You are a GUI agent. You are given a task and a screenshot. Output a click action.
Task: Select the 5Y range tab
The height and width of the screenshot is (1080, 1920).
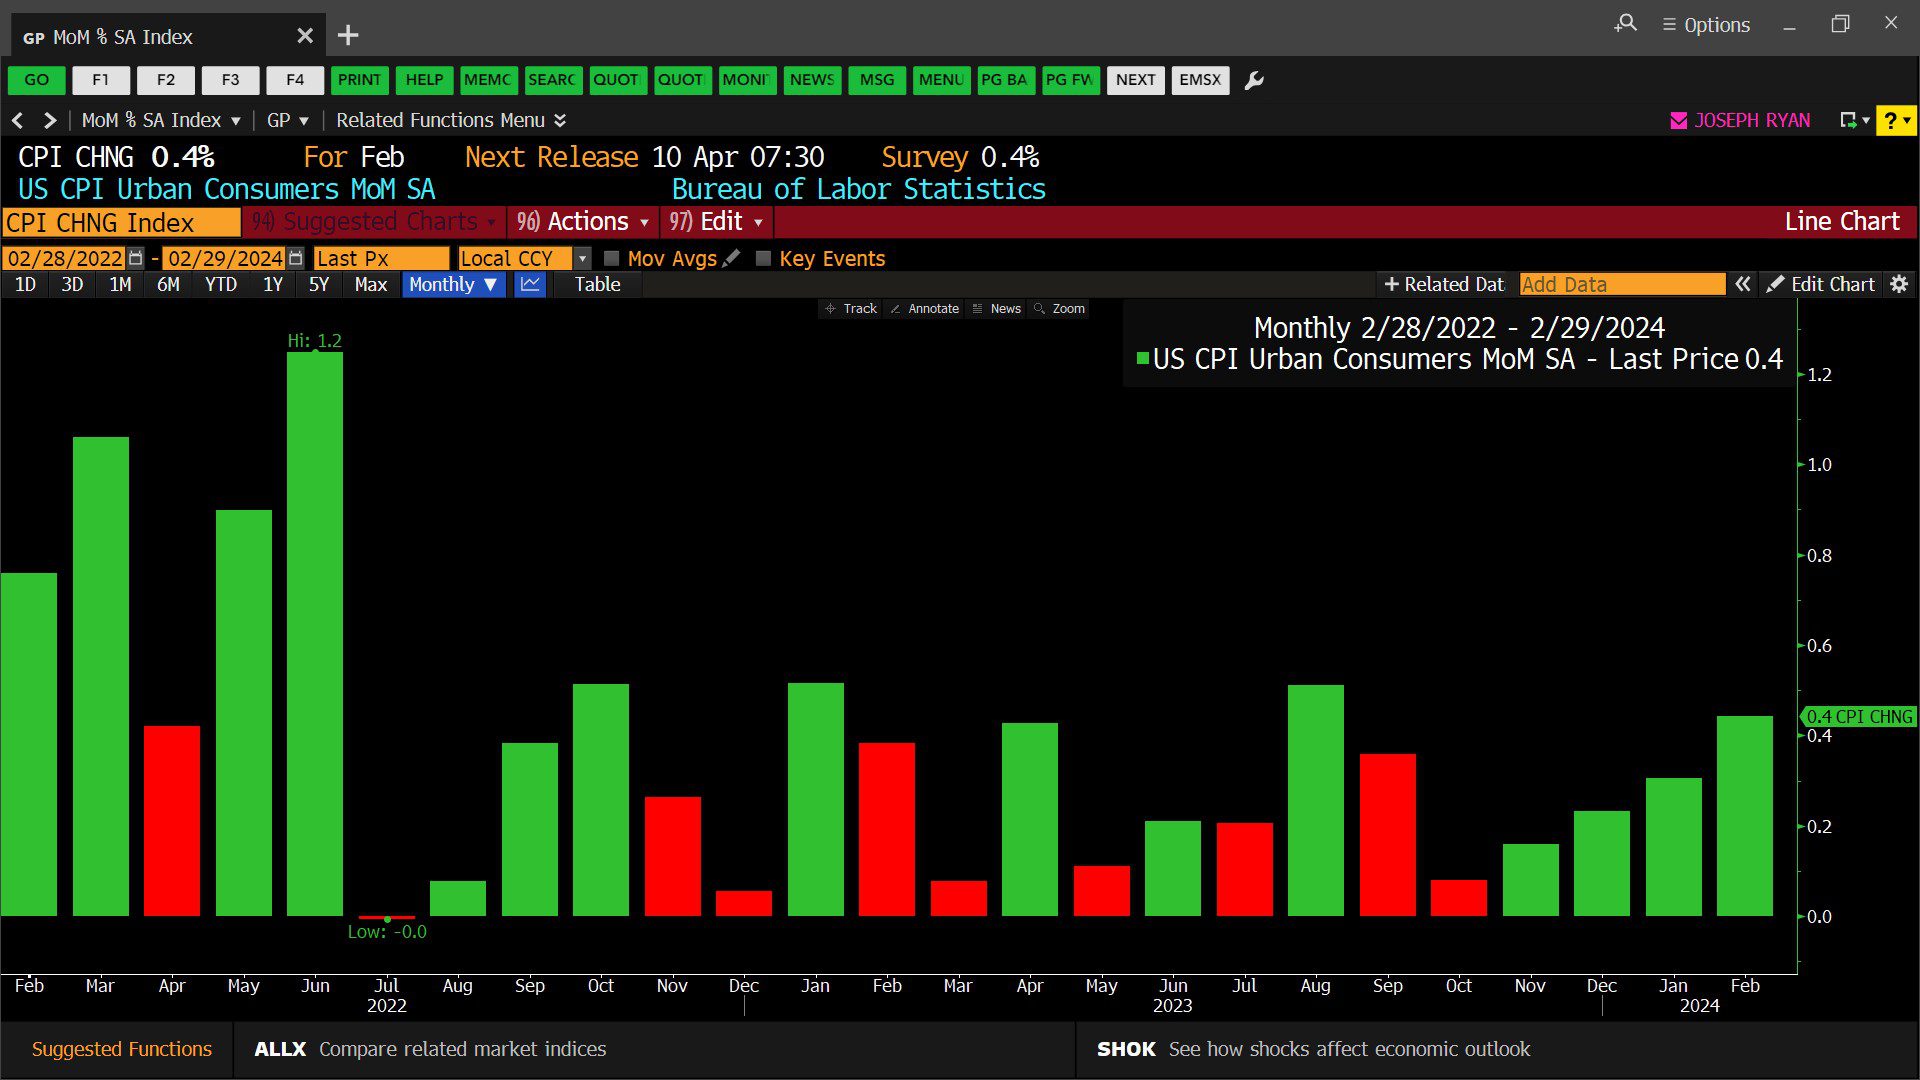point(319,285)
